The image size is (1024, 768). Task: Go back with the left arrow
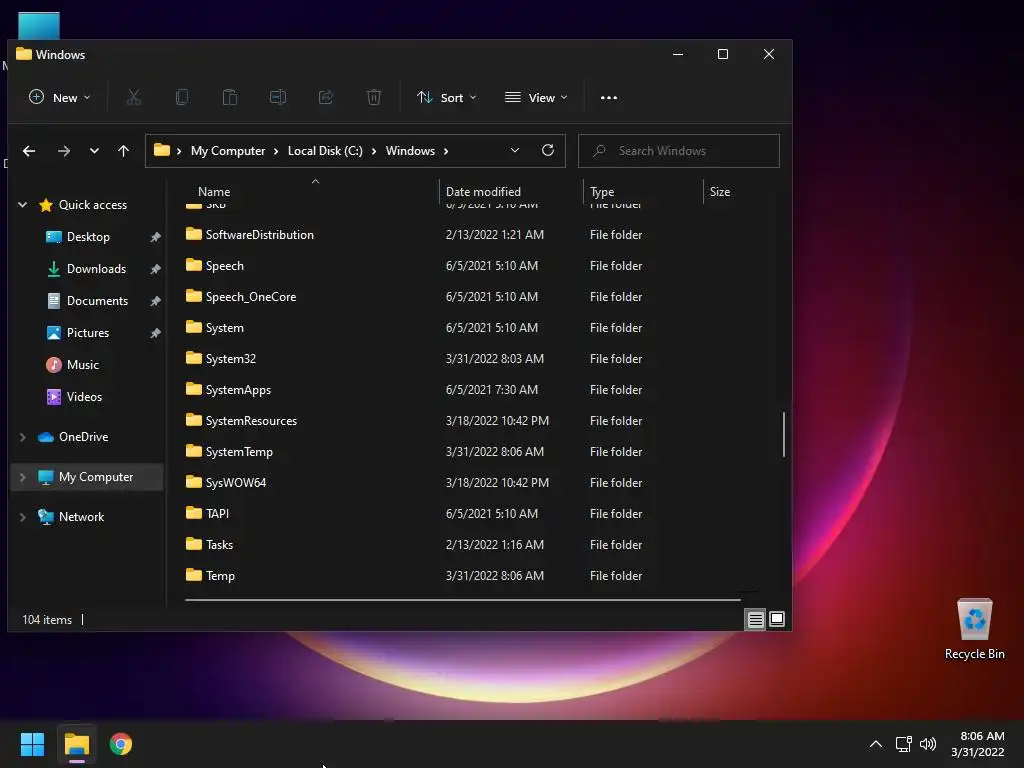click(29, 151)
